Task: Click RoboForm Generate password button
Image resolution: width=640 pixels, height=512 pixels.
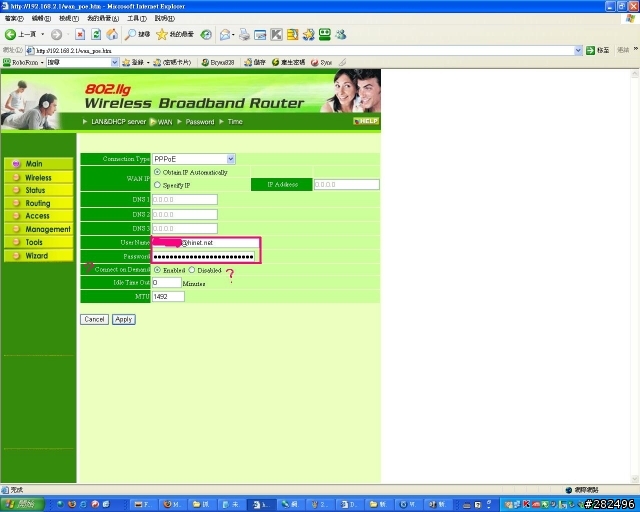Action: click(288, 62)
